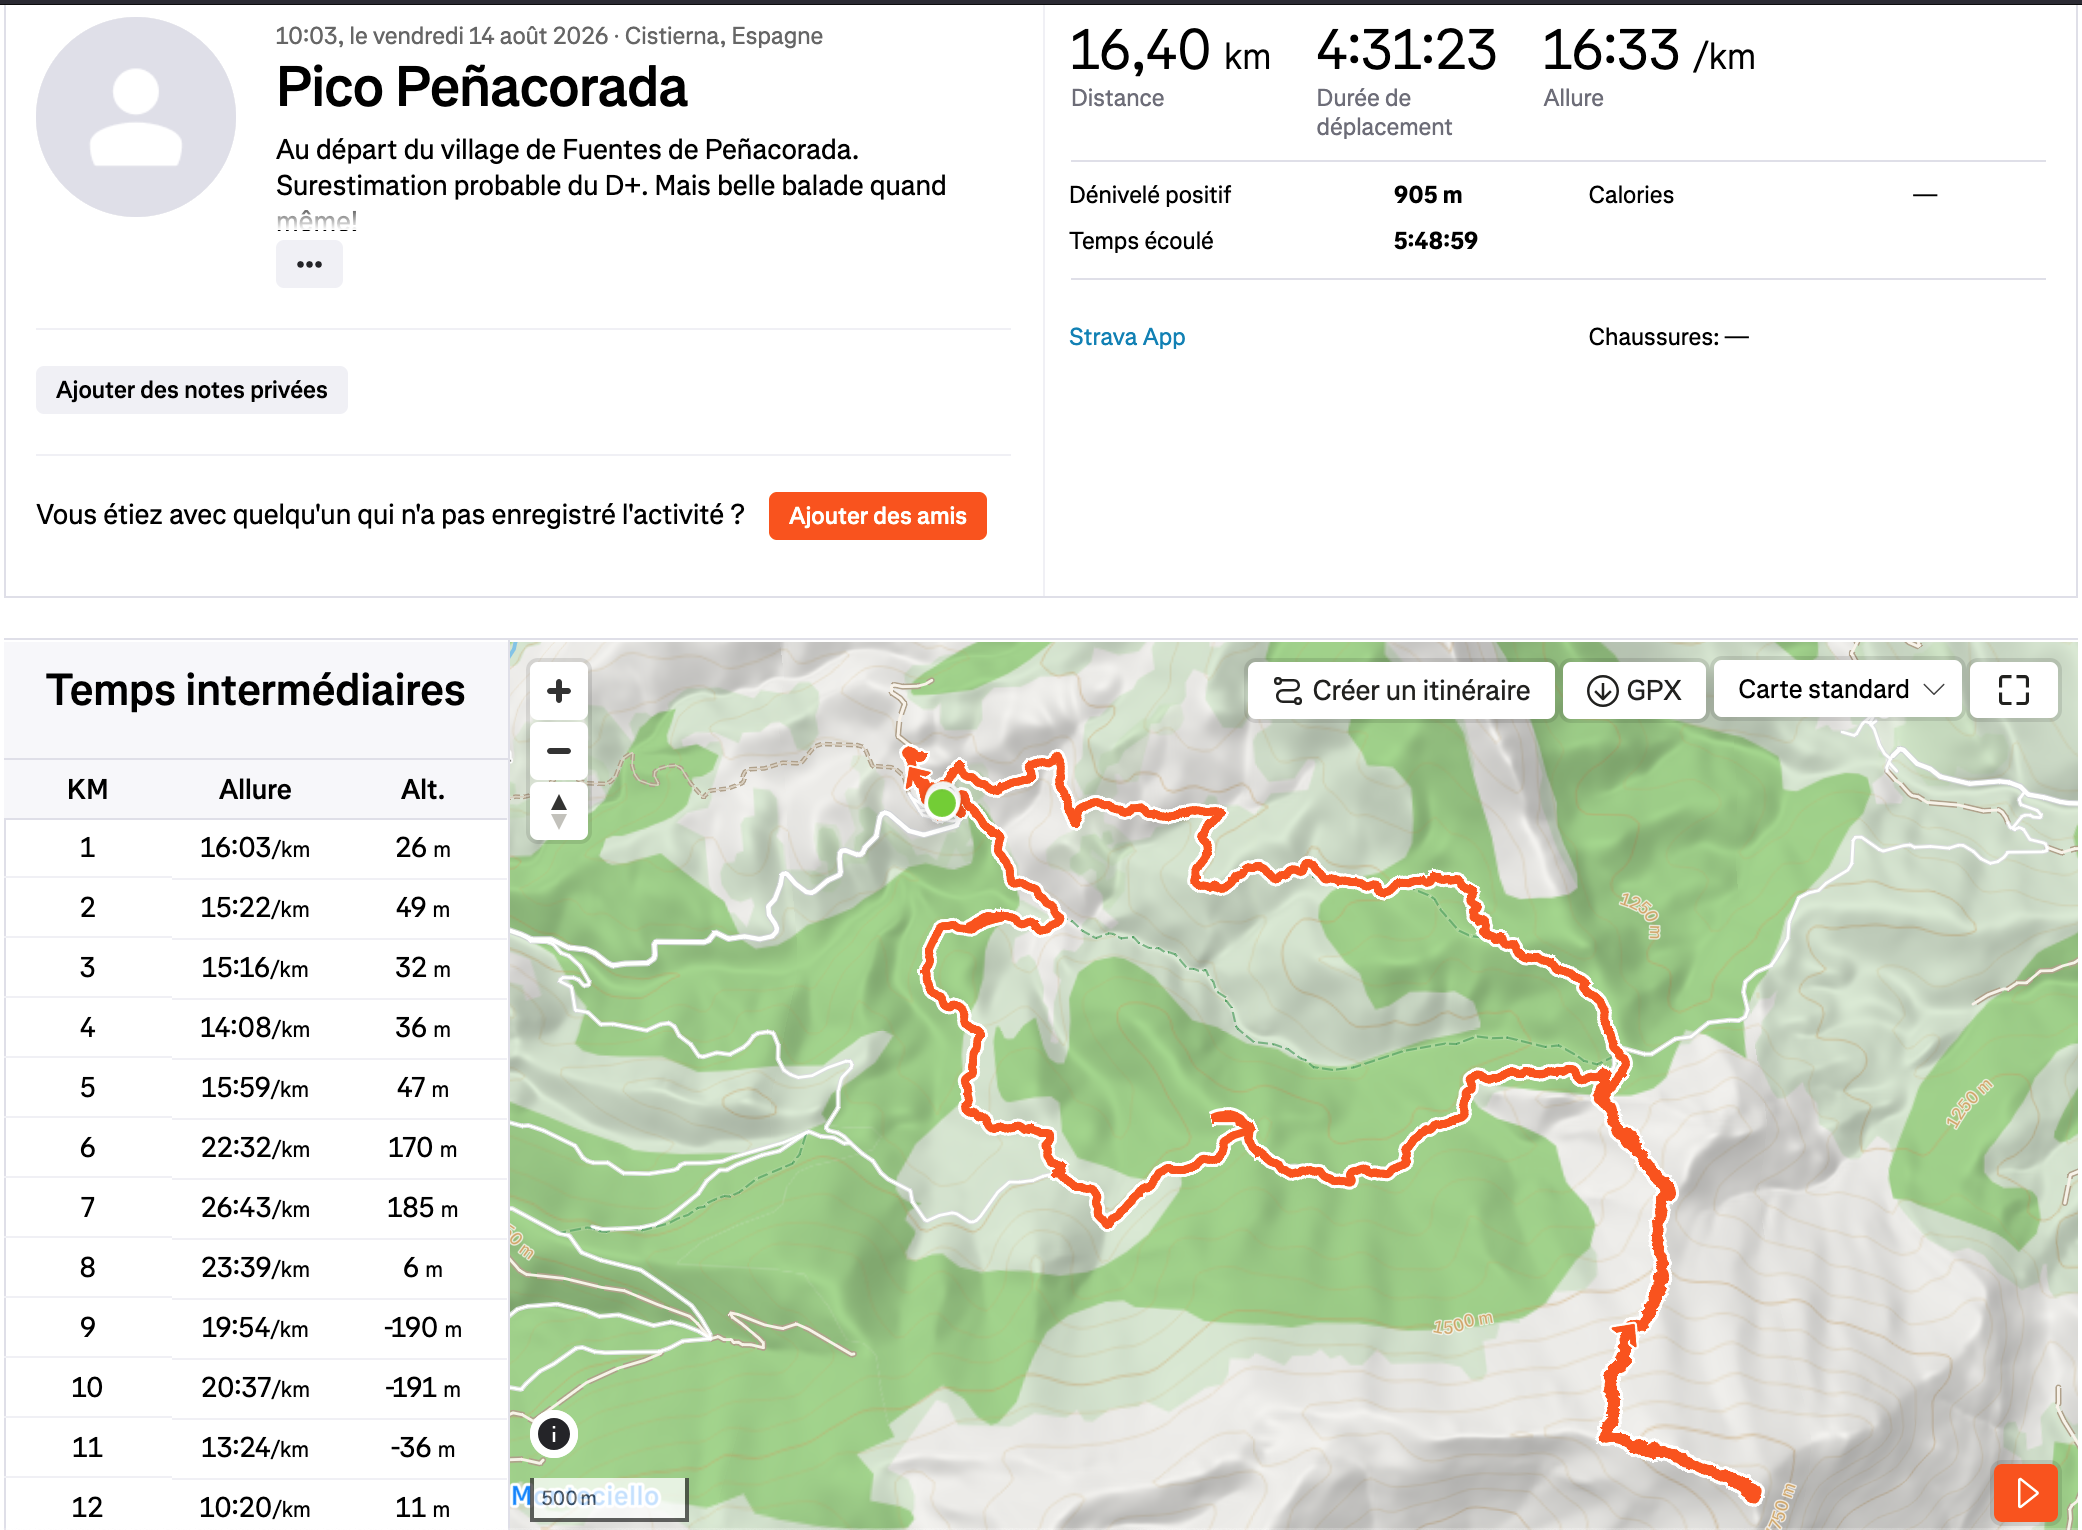2082x1530 pixels.
Task: Add private notes with Ajouter des notes privées
Action: point(192,390)
